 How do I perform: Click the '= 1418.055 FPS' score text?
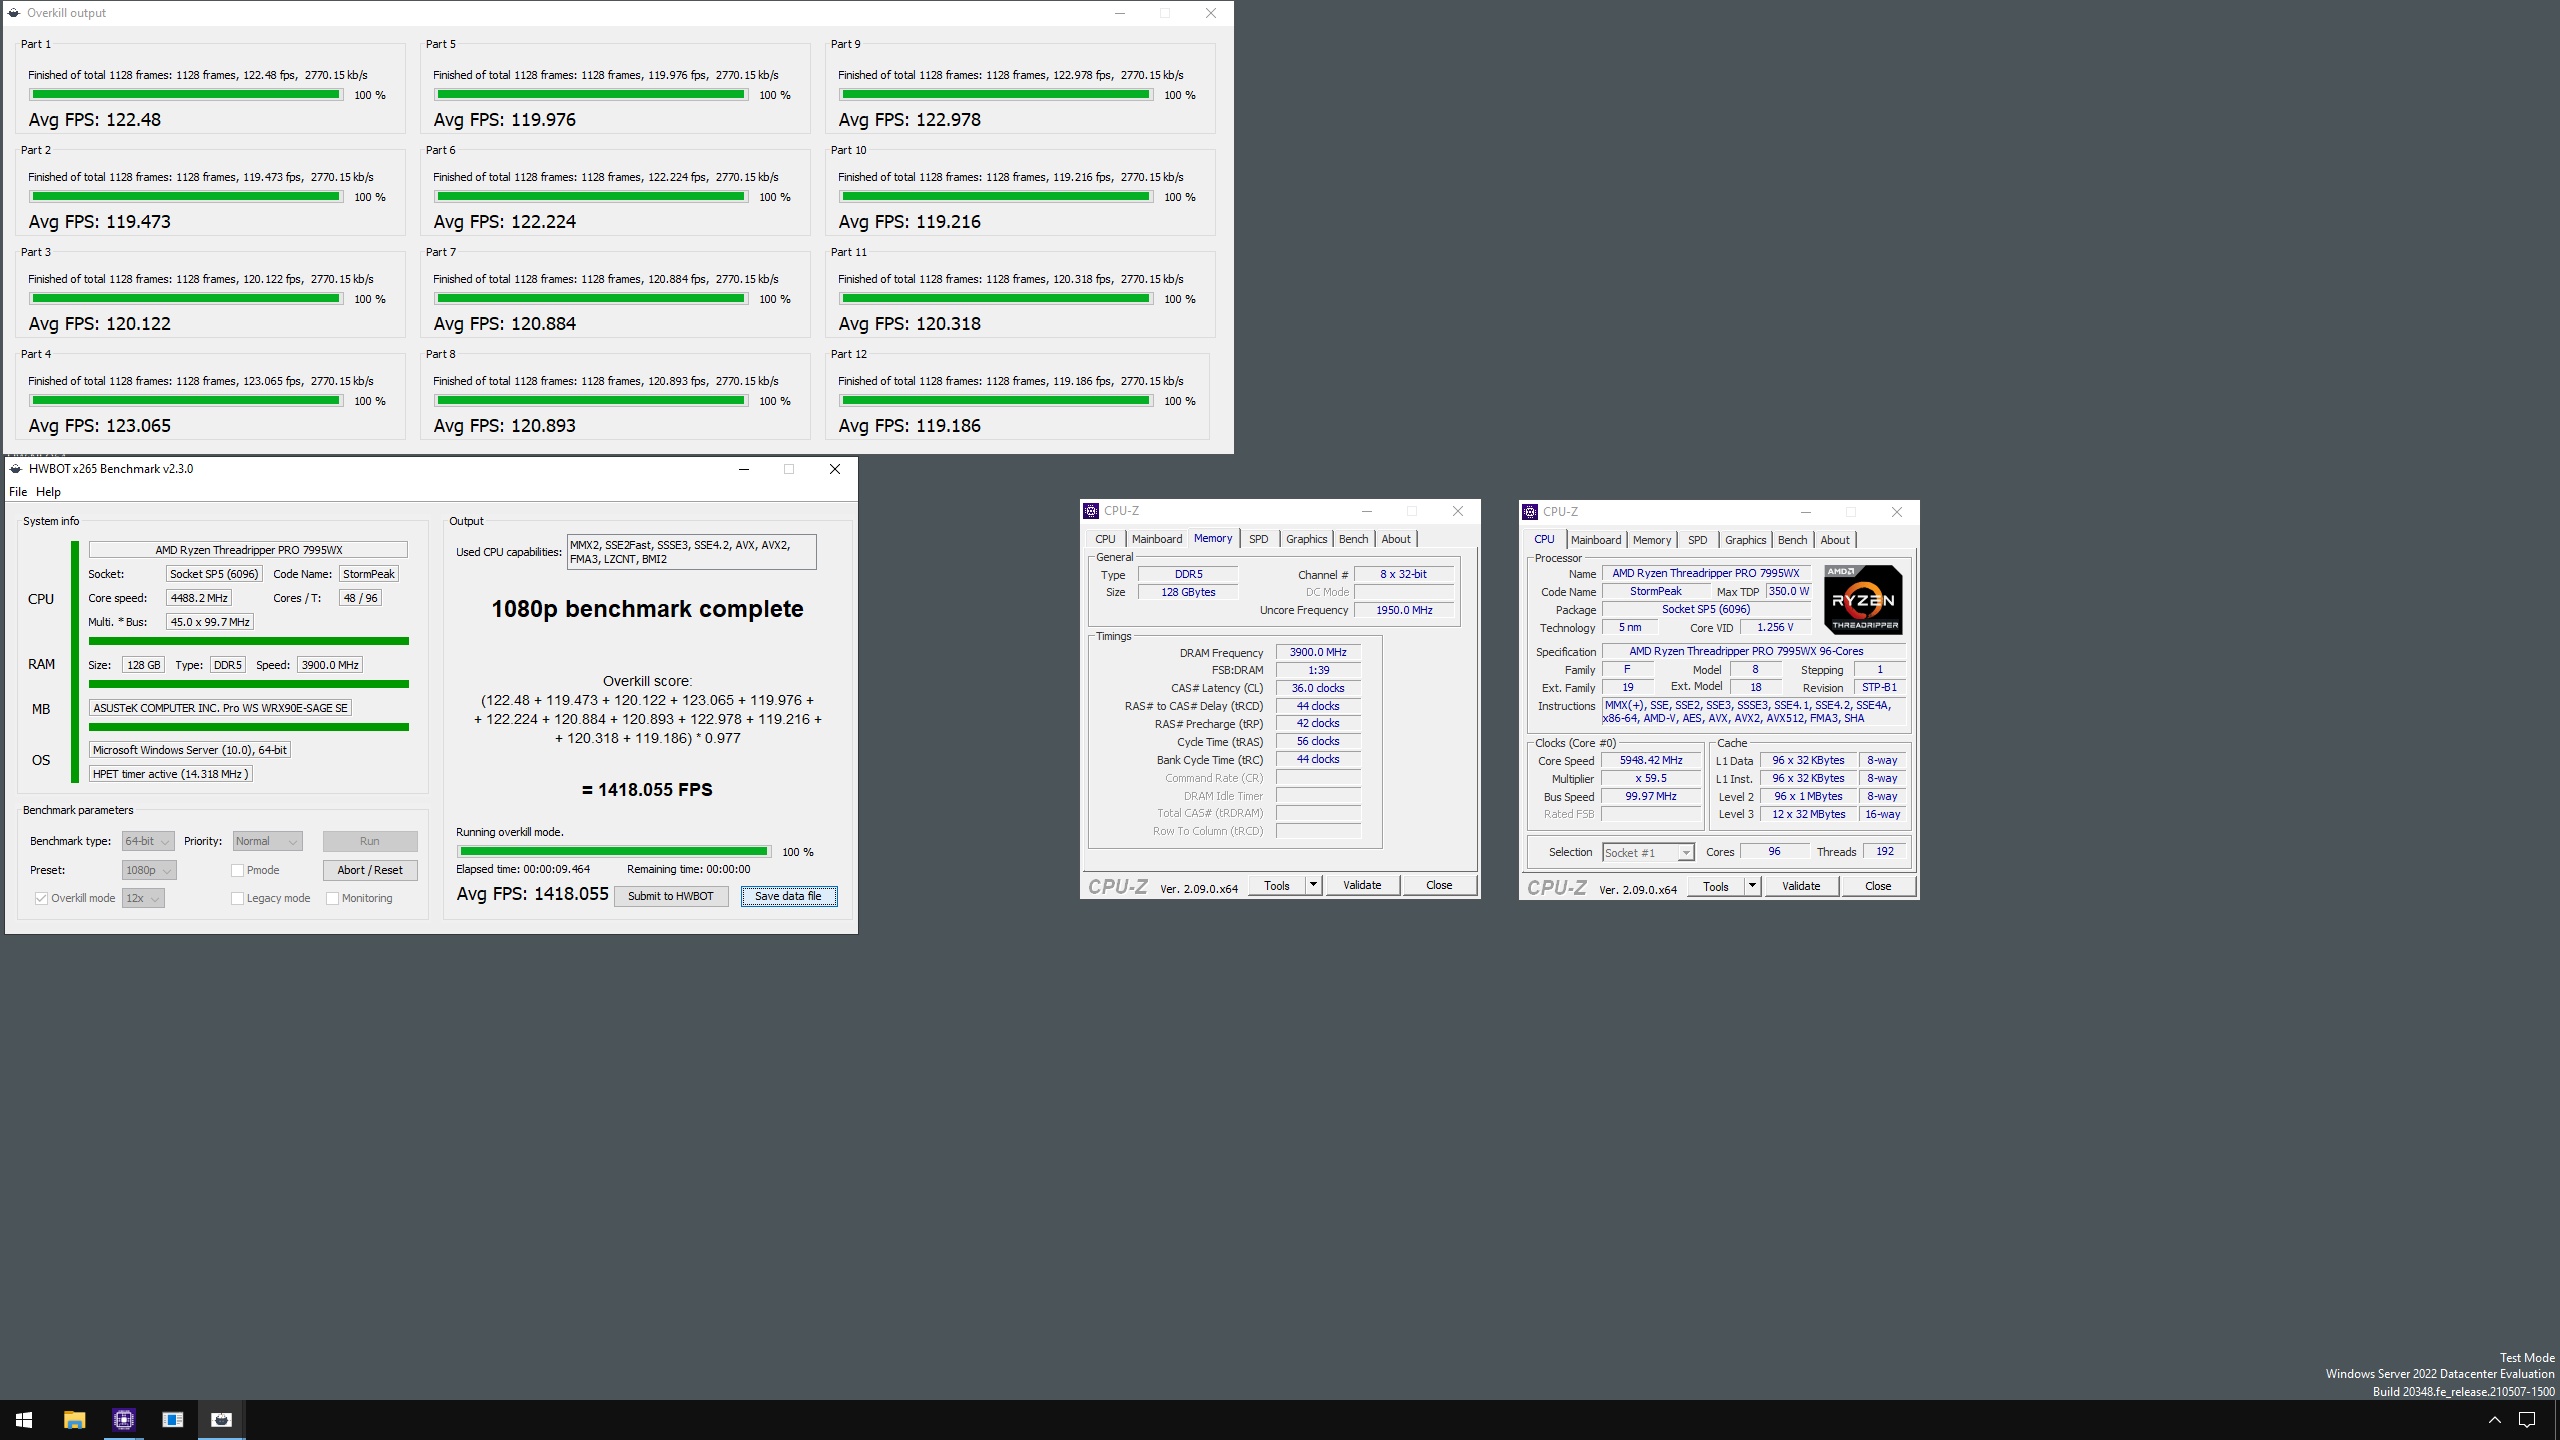pyautogui.click(x=647, y=790)
